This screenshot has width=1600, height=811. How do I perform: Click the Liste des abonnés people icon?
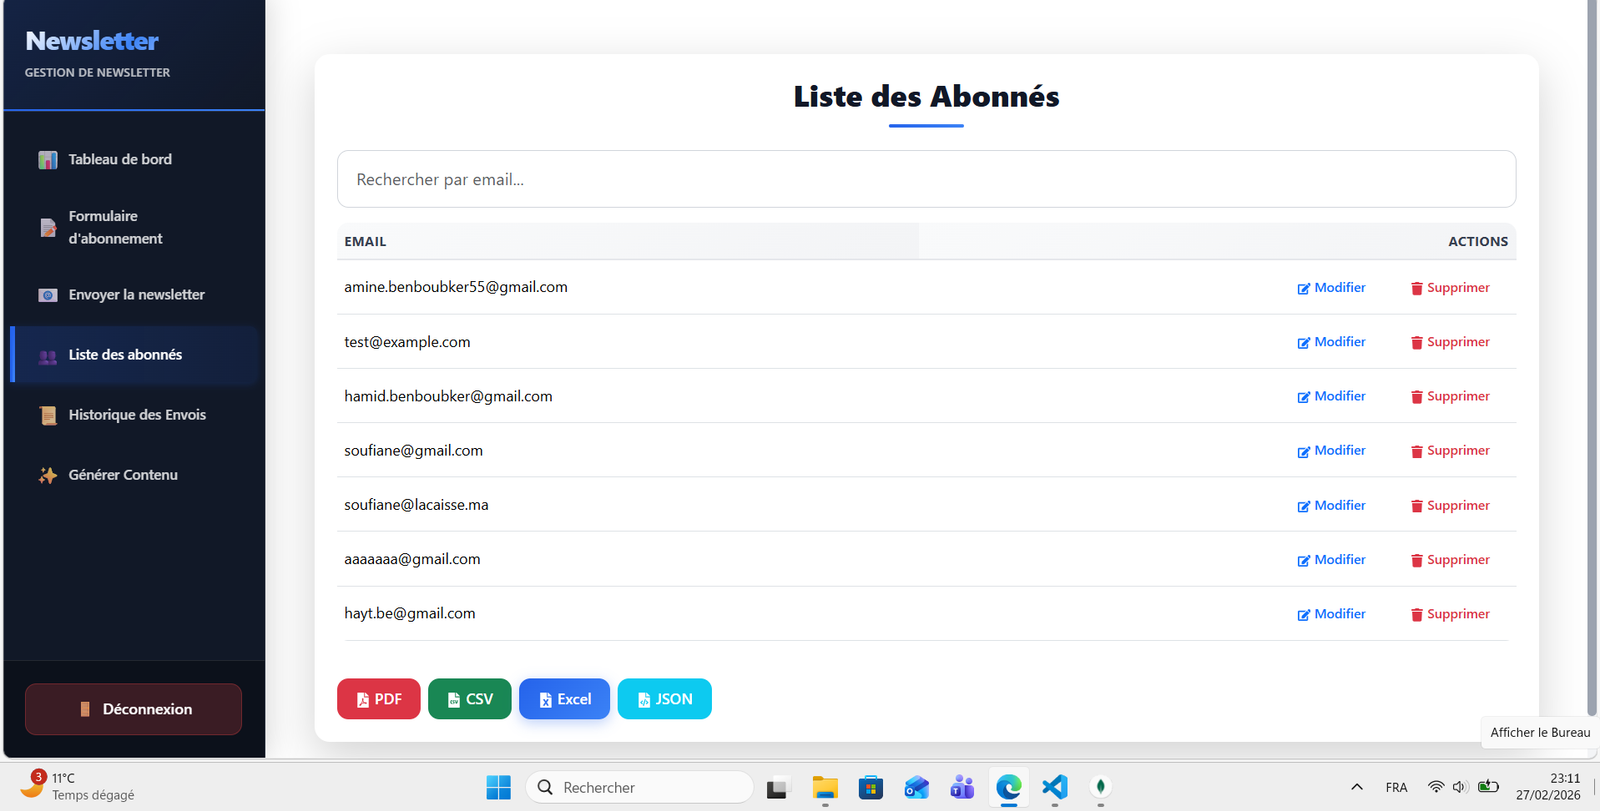point(47,356)
